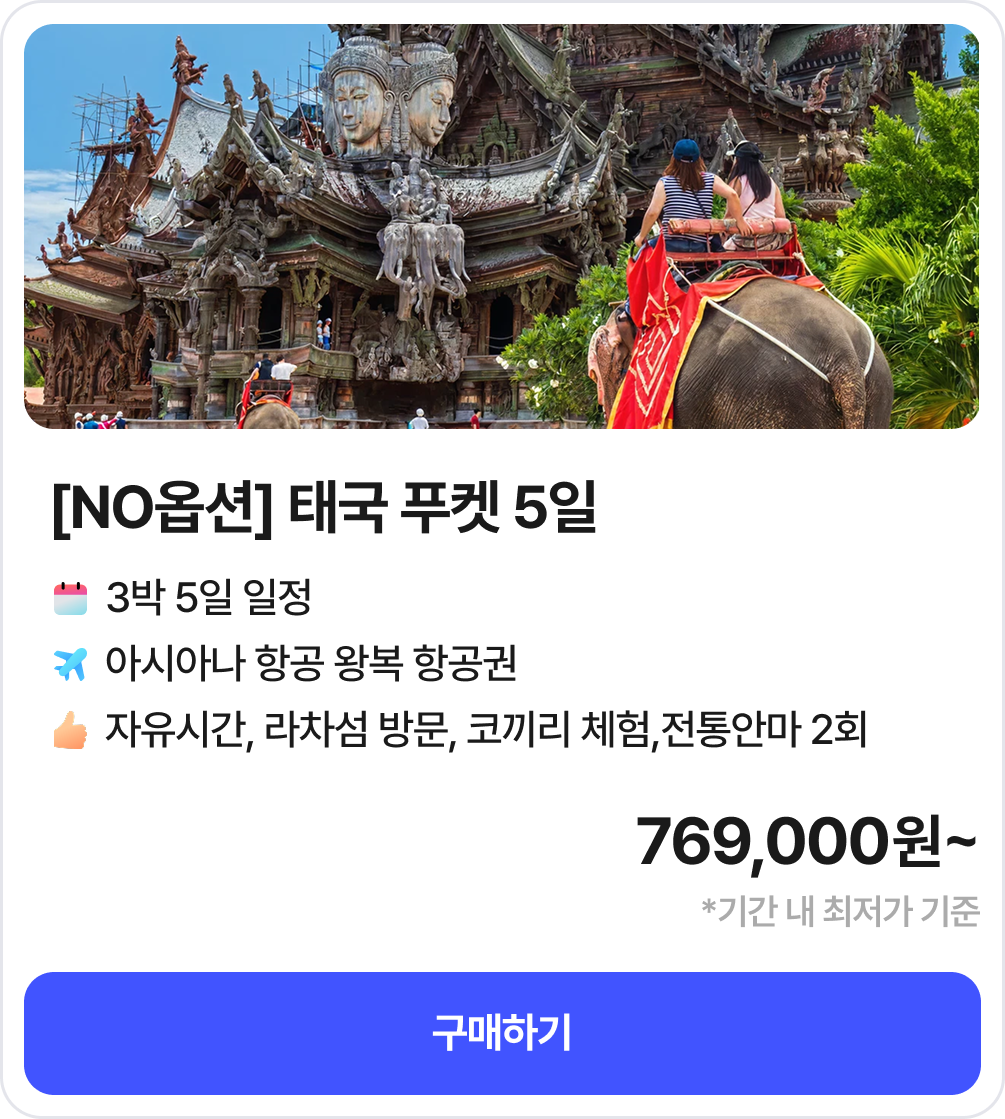The width and height of the screenshot is (1005, 1119).
Task: Open the temple hero photo
Action: 502,226
